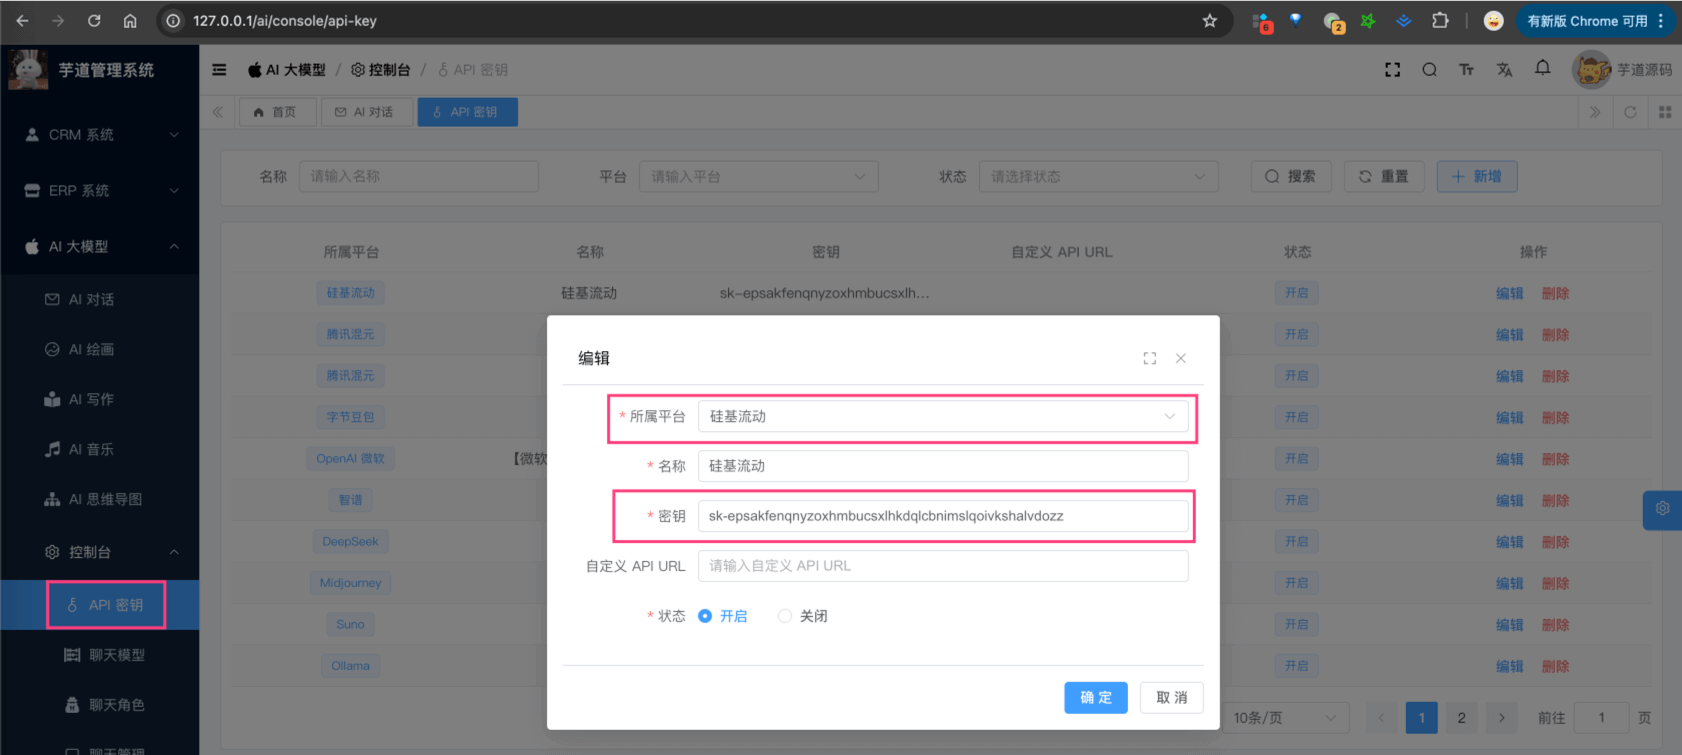This screenshot has width=1682, height=755.
Task: Click the notification bell icon
Action: [1542, 68]
